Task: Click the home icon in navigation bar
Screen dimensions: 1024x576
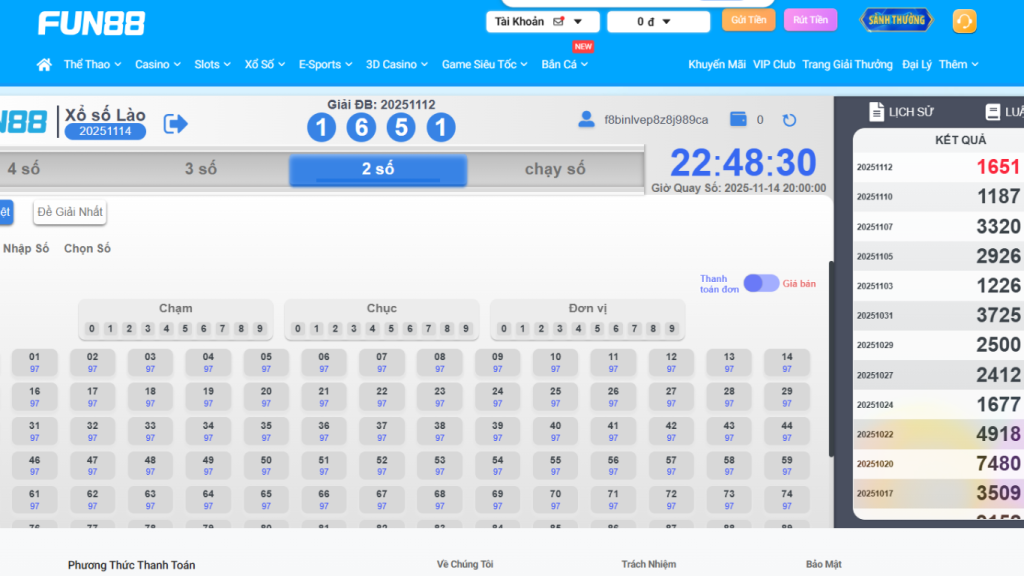Action: click(43, 65)
